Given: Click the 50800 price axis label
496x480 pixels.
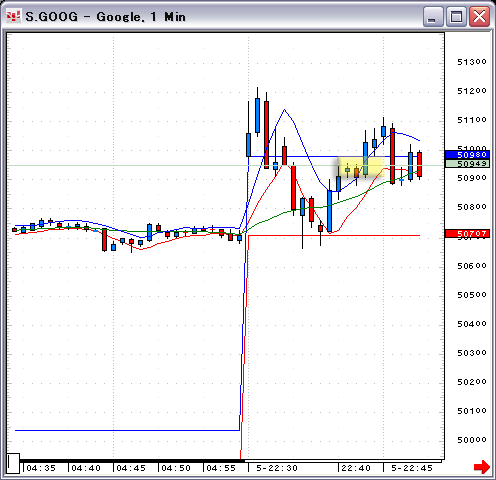Looking at the screenshot, I should [x=471, y=207].
